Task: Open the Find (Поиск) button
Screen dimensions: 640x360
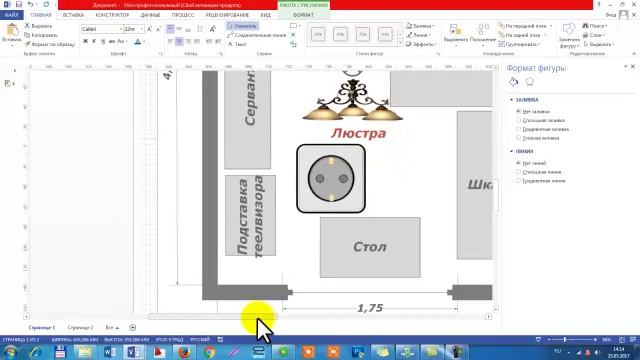Action: pos(595,26)
